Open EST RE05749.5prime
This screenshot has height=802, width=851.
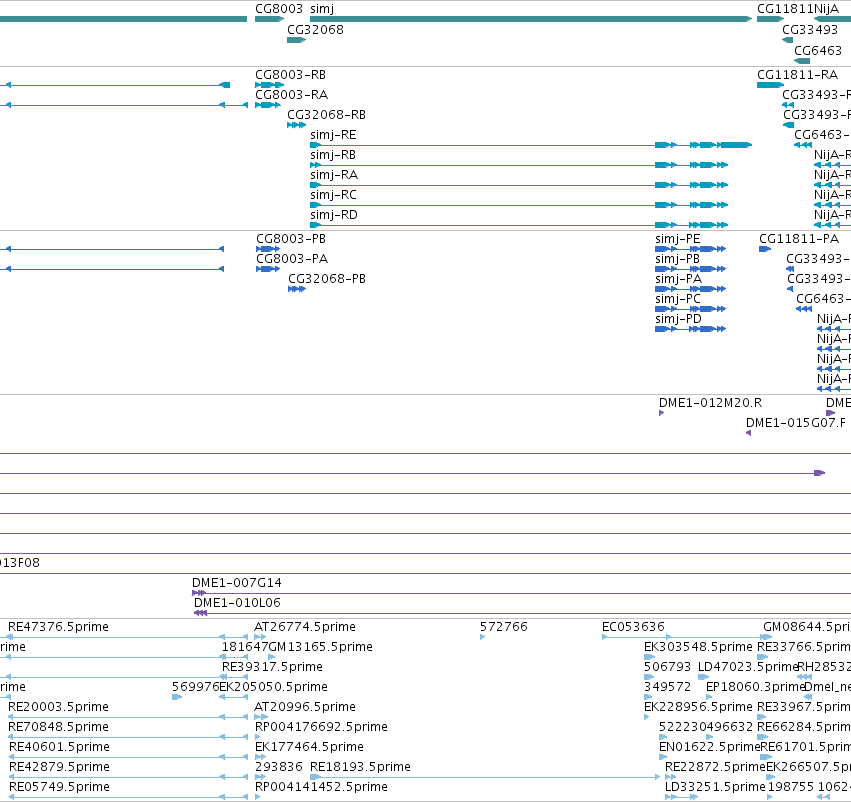(59, 788)
